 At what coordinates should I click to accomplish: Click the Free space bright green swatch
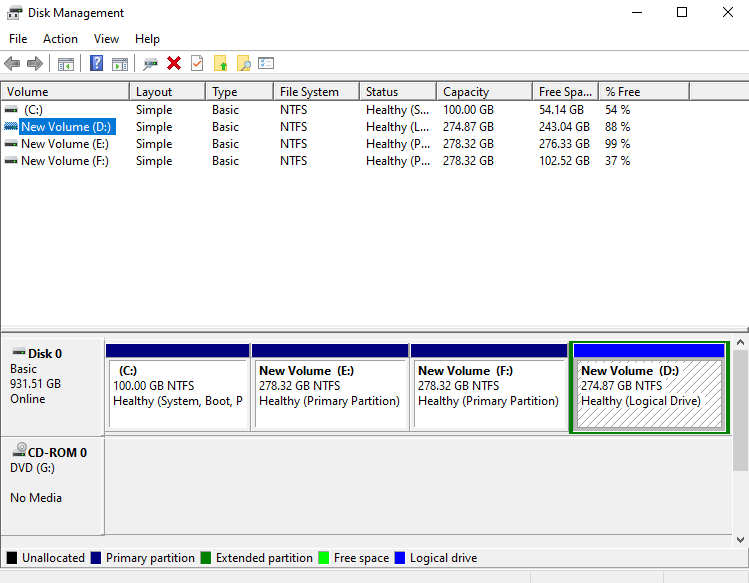324,558
